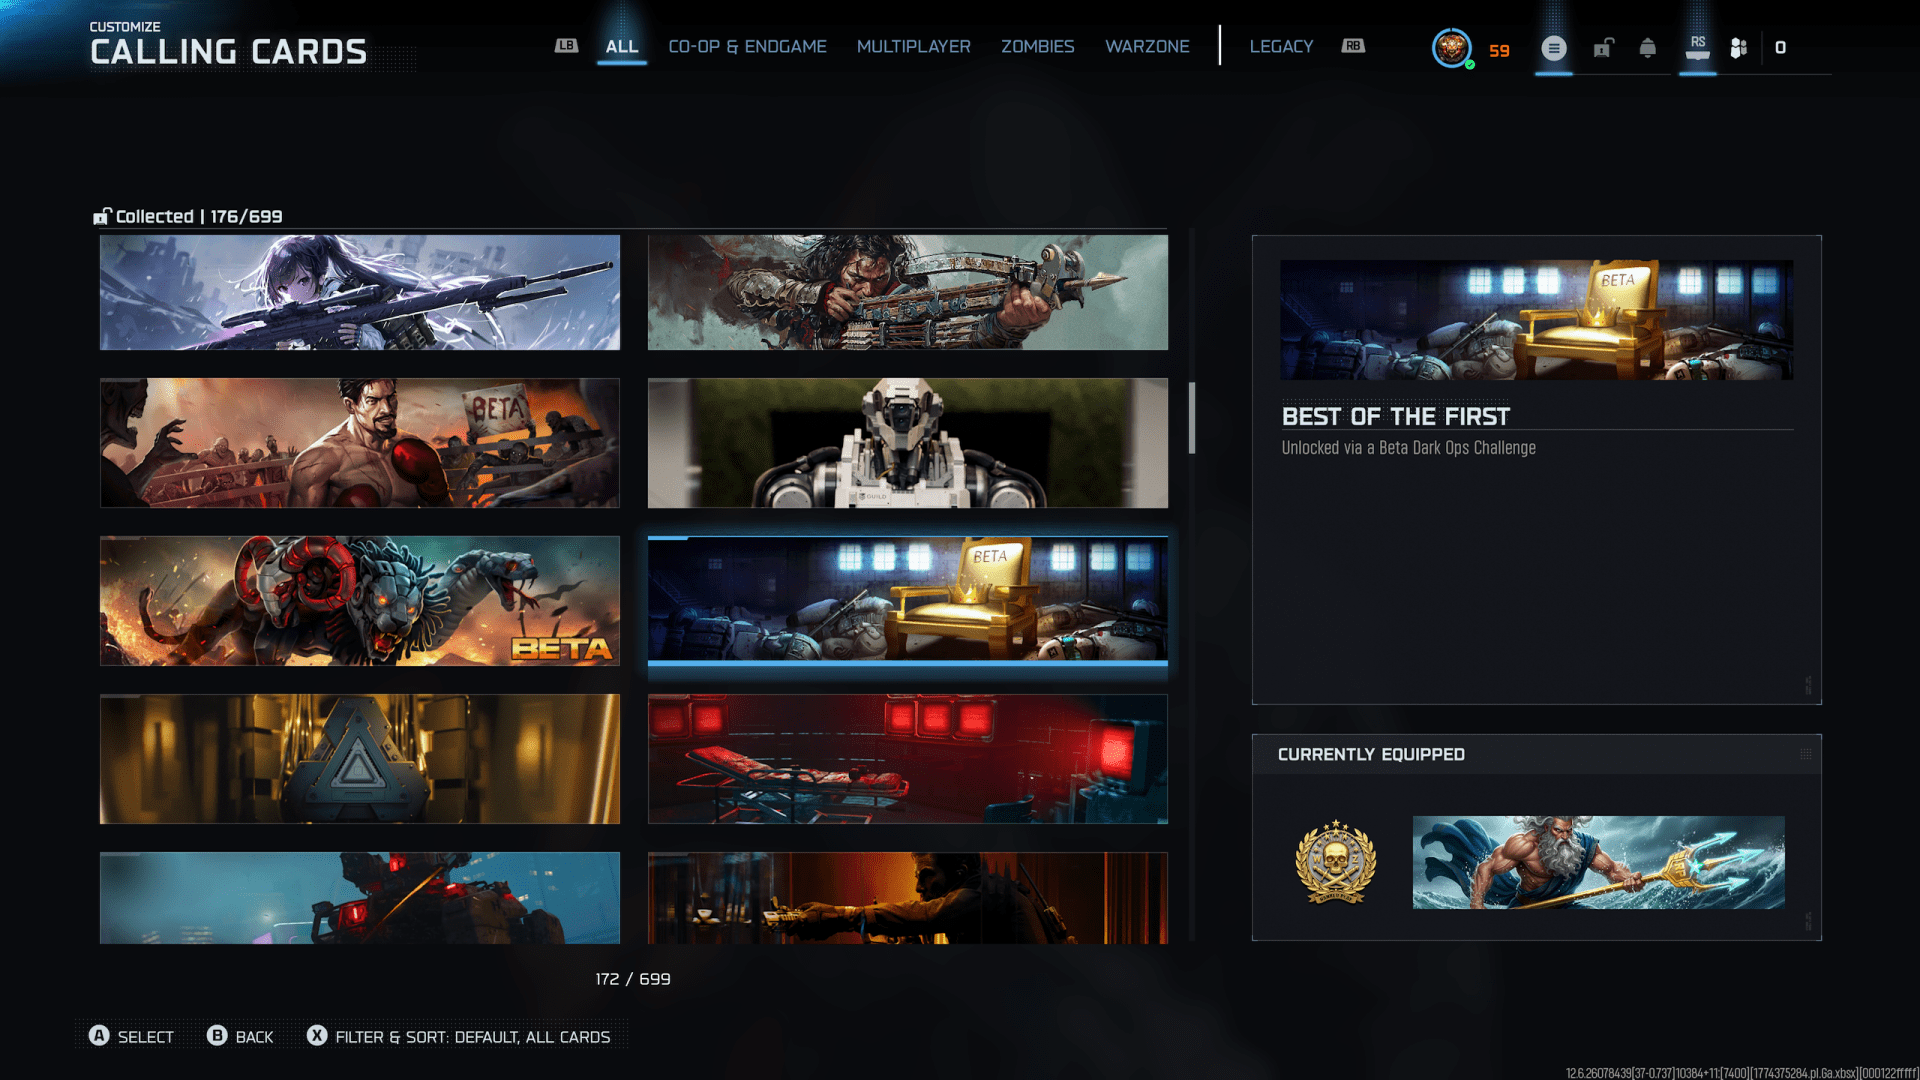This screenshot has width=1920, height=1080.
Task: Open the Legacy calling cards tab
Action: [x=1280, y=47]
